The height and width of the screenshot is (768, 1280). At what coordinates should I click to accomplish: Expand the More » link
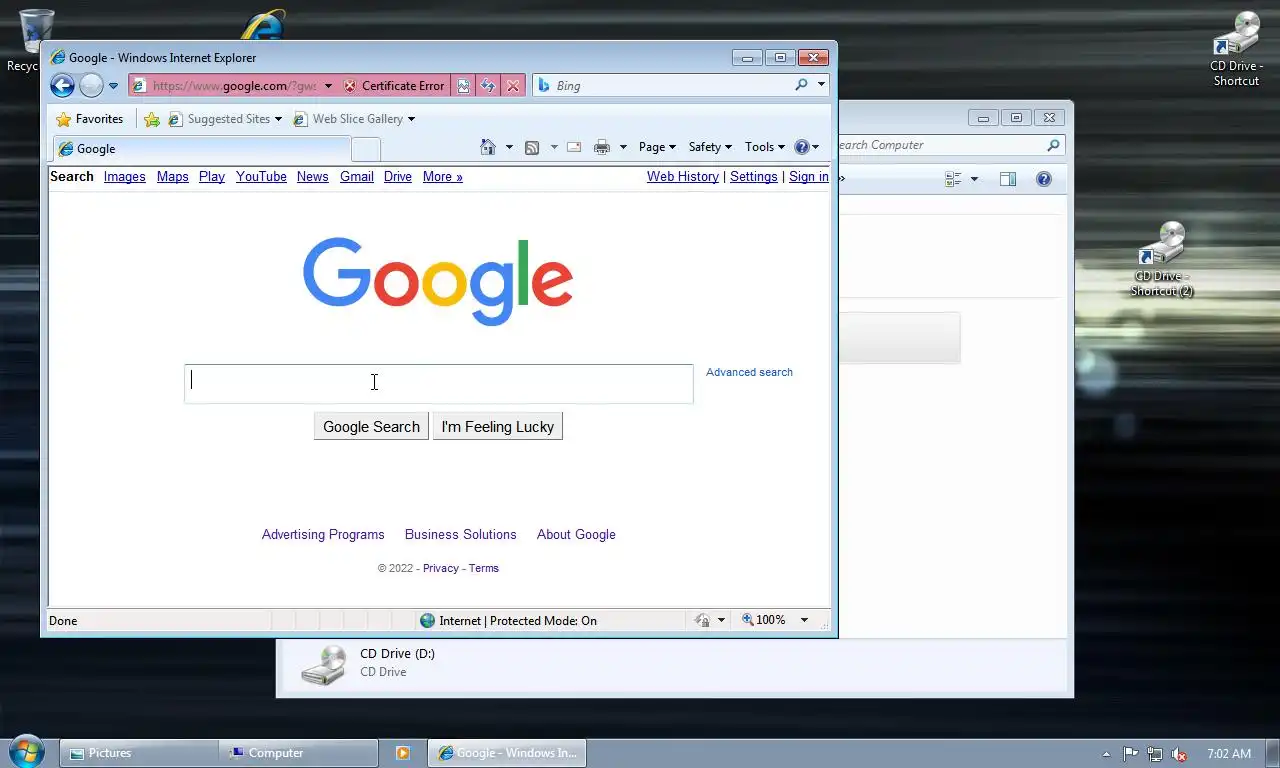coord(443,177)
